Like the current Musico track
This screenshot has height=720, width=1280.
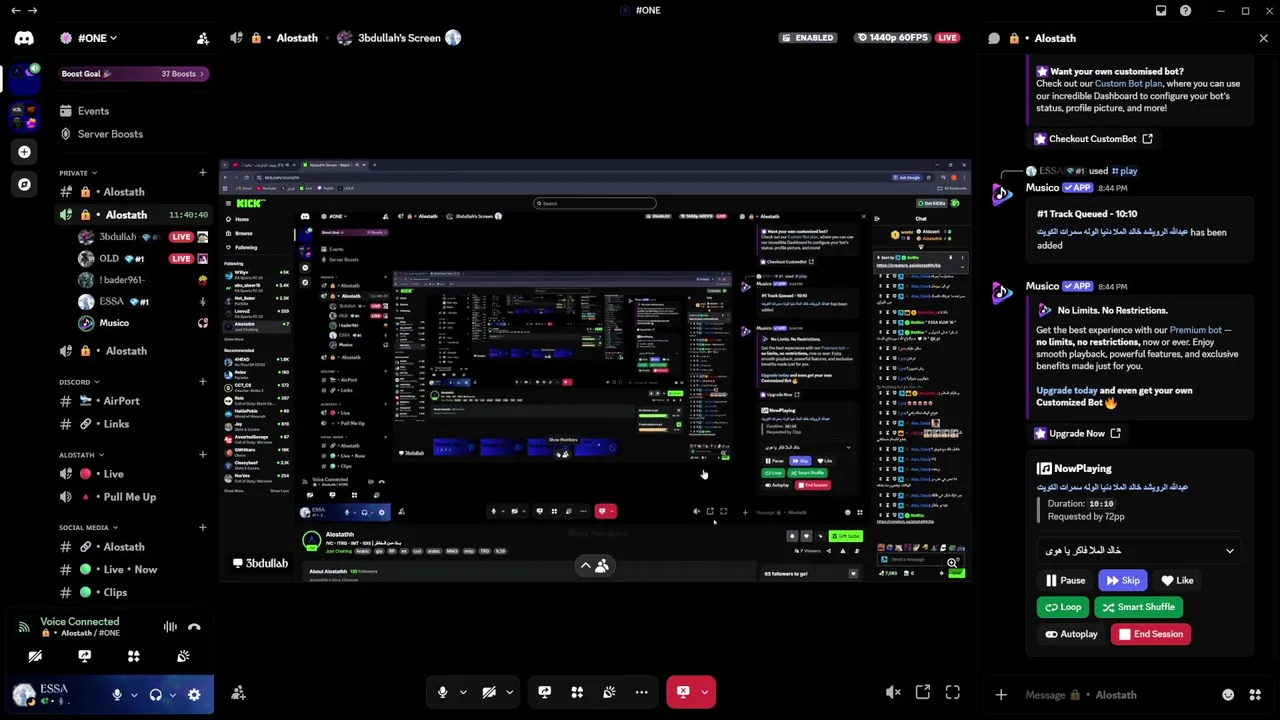[x=1177, y=580]
